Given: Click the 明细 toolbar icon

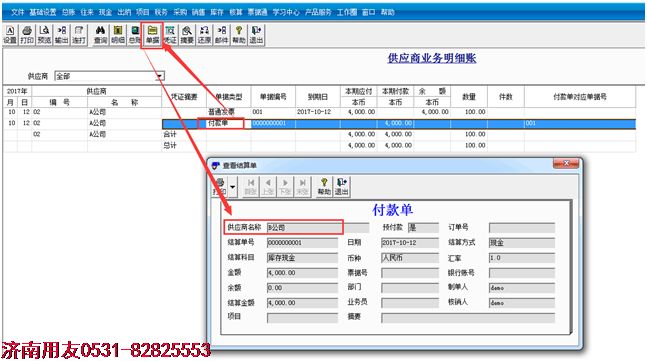Looking at the screenshot, I should 118,35.
